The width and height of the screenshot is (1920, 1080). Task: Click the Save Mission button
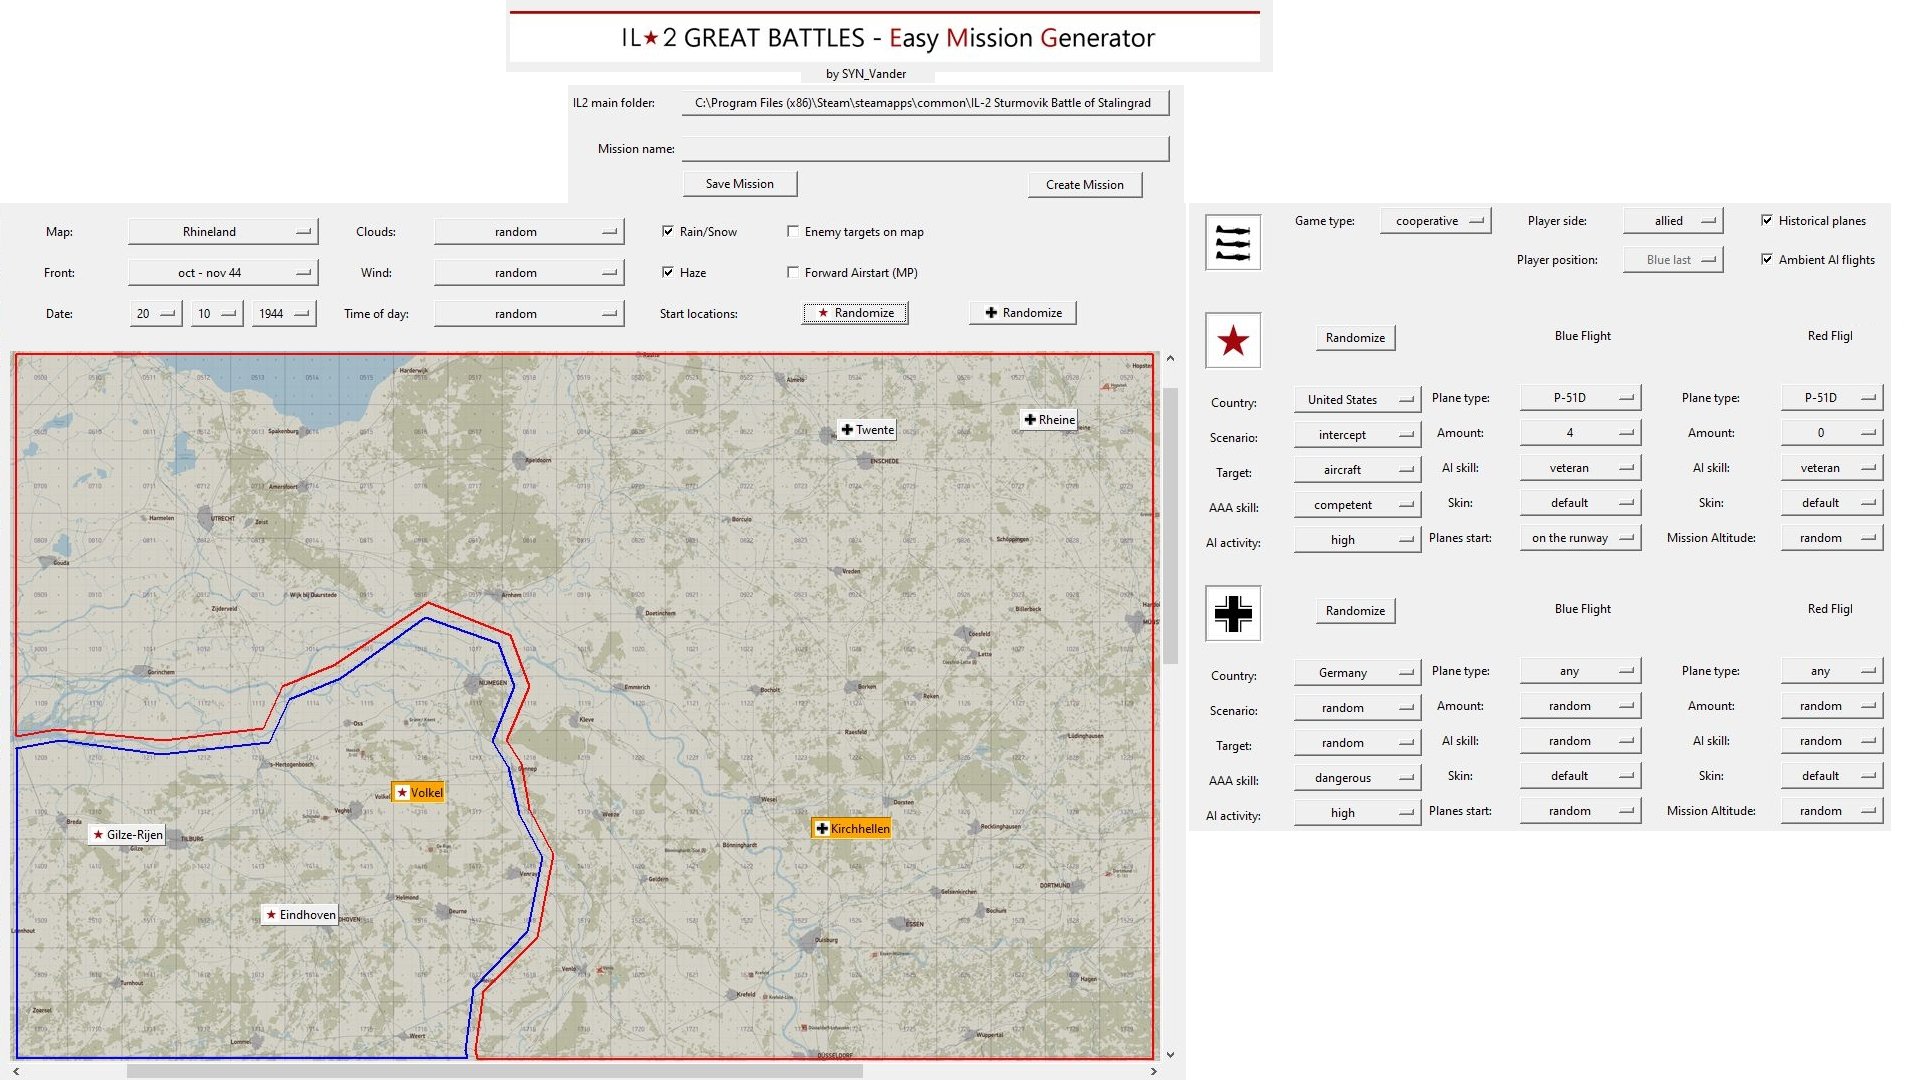point(739,184)
